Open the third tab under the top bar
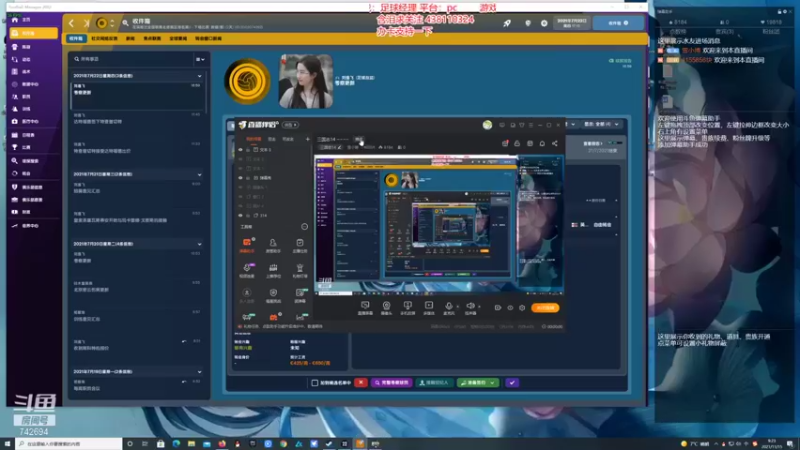The height and width of the screenshot is (450, 800). (x=131, y=38)
